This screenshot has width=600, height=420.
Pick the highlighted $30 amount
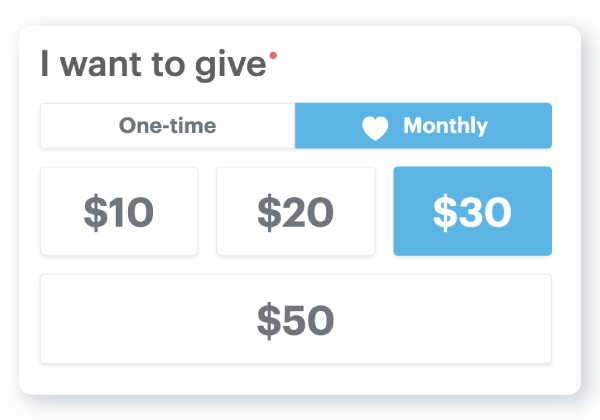tap(472, 211)
